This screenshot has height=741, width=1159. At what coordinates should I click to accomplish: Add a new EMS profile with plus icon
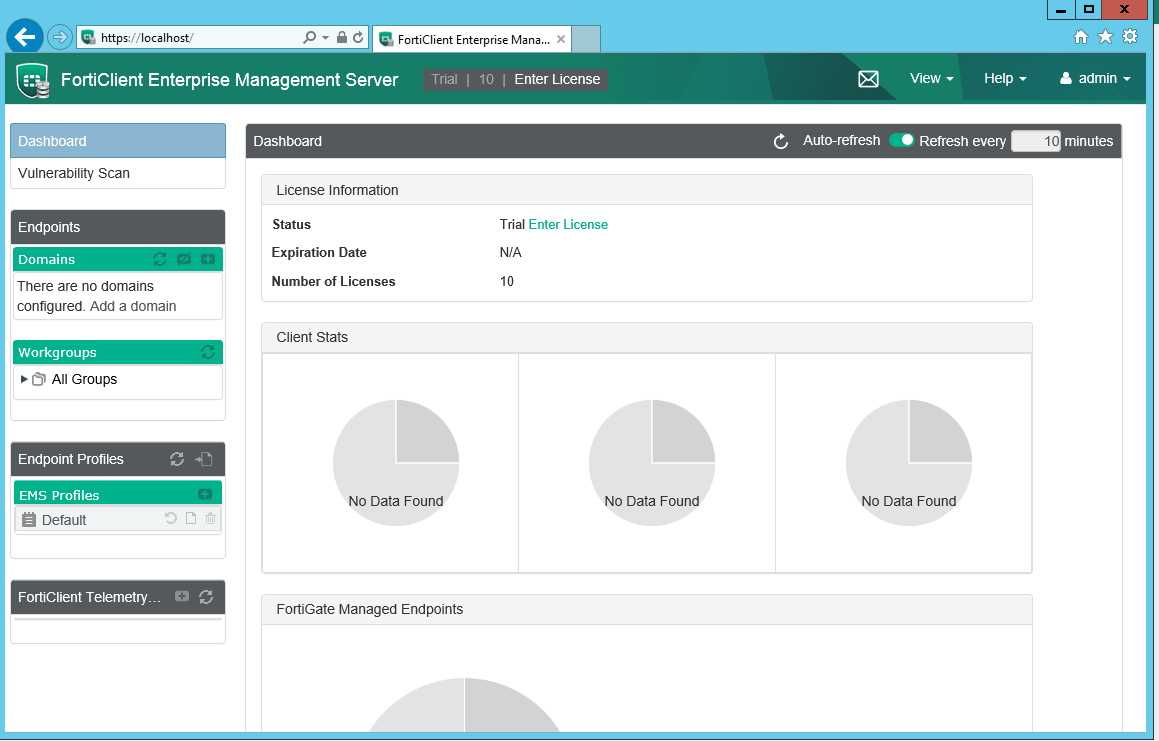(205, 494)
